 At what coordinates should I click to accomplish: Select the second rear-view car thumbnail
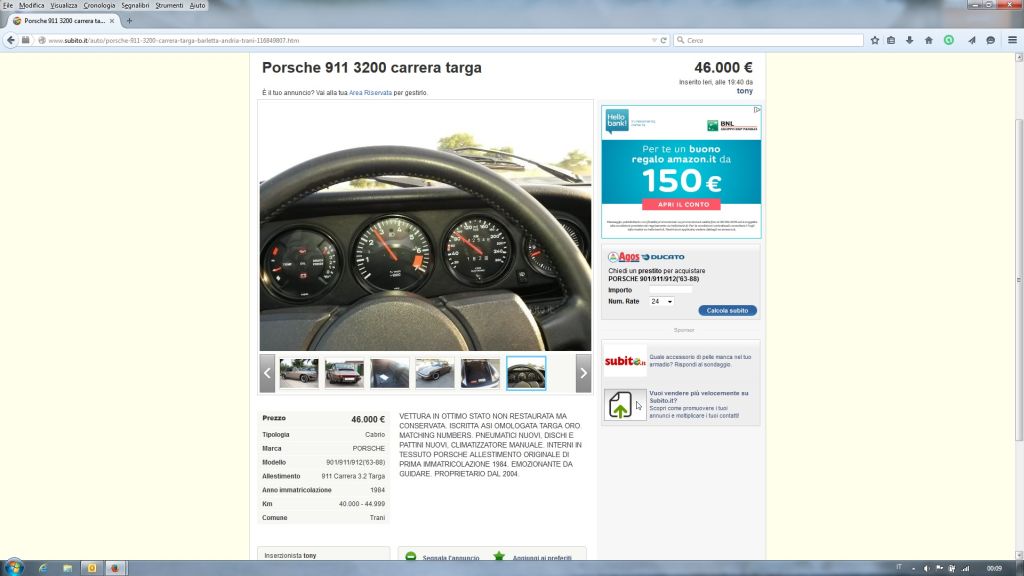(x=344, y=374)
